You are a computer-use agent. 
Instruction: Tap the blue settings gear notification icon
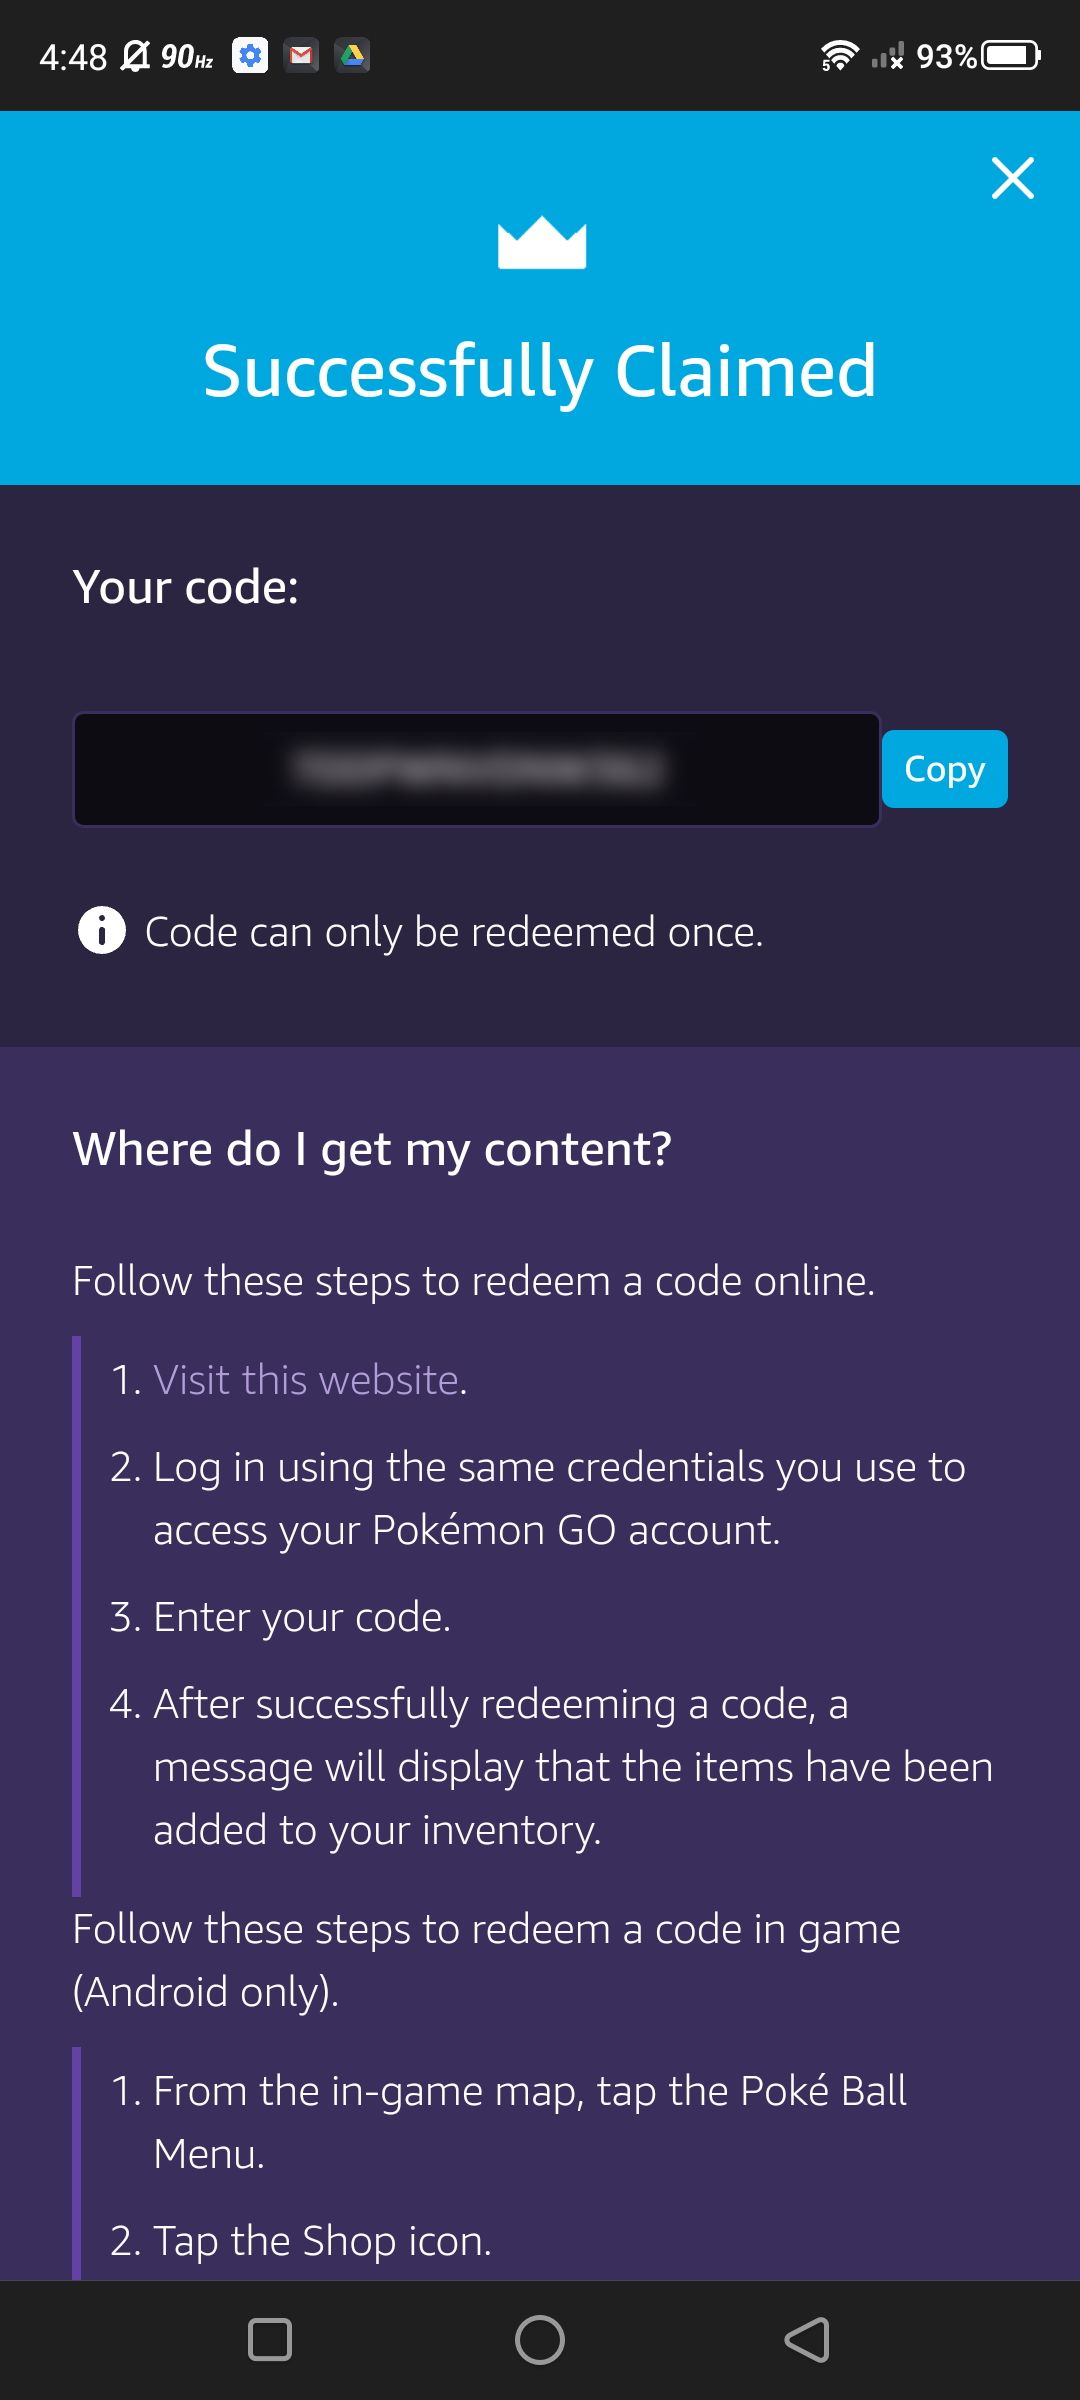click(x=250, y=56)
